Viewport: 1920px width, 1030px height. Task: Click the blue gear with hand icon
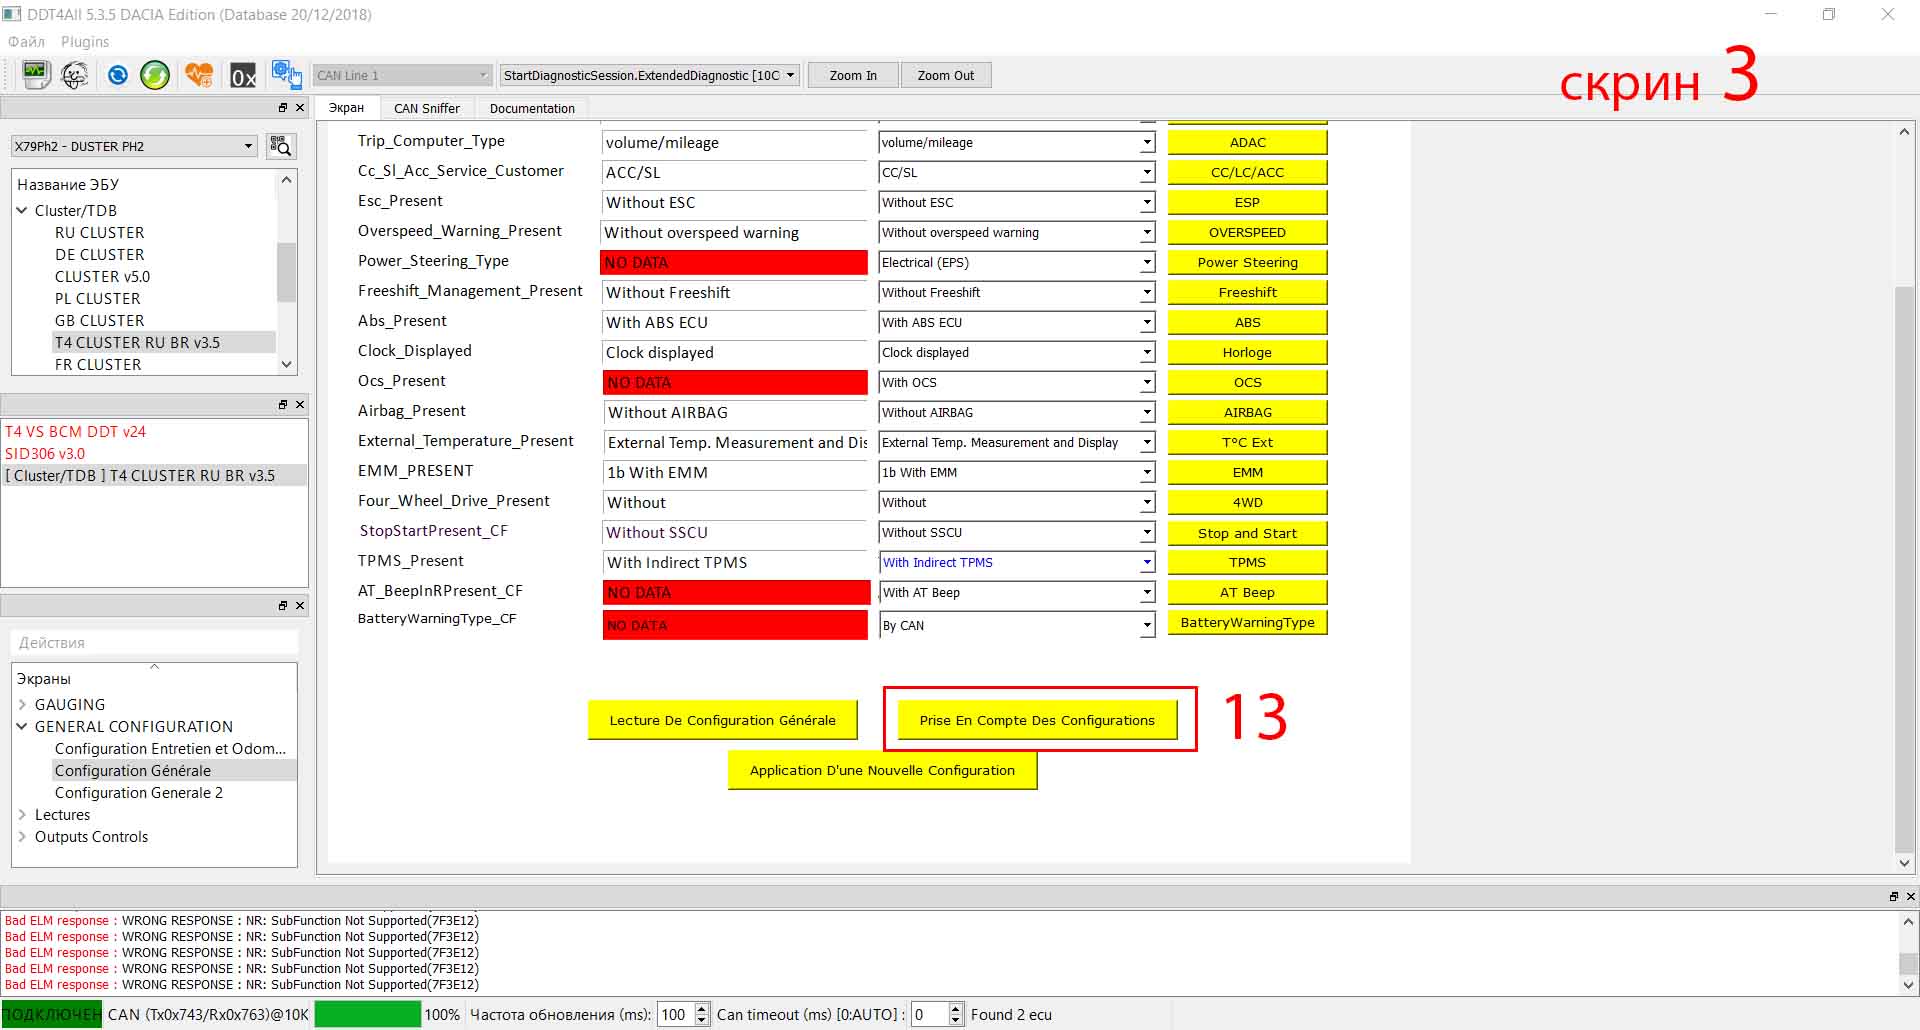point(286,75)
